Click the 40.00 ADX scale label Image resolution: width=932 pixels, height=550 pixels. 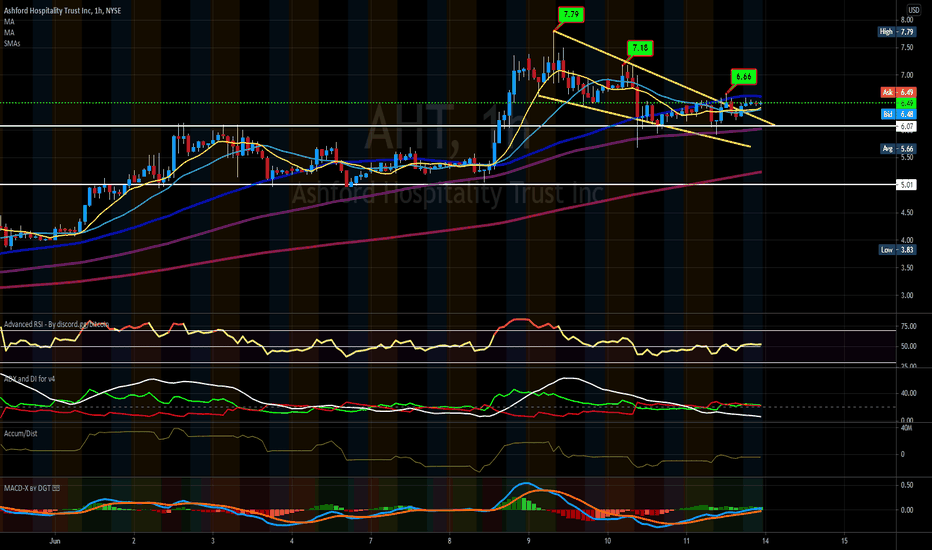(909, 393)
